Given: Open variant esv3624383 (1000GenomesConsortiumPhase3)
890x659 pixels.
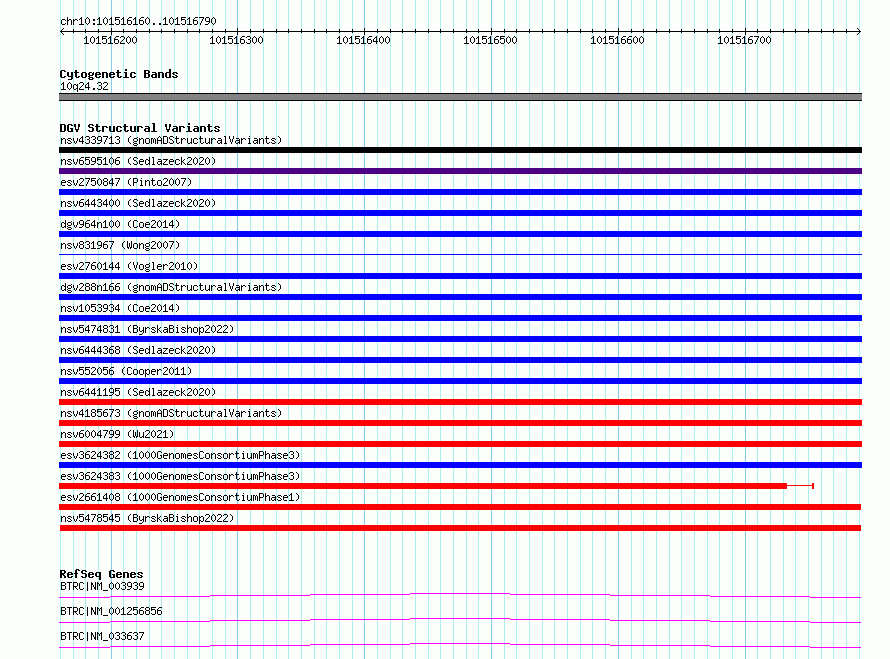Looking at the screenshot, I should 180,476.
